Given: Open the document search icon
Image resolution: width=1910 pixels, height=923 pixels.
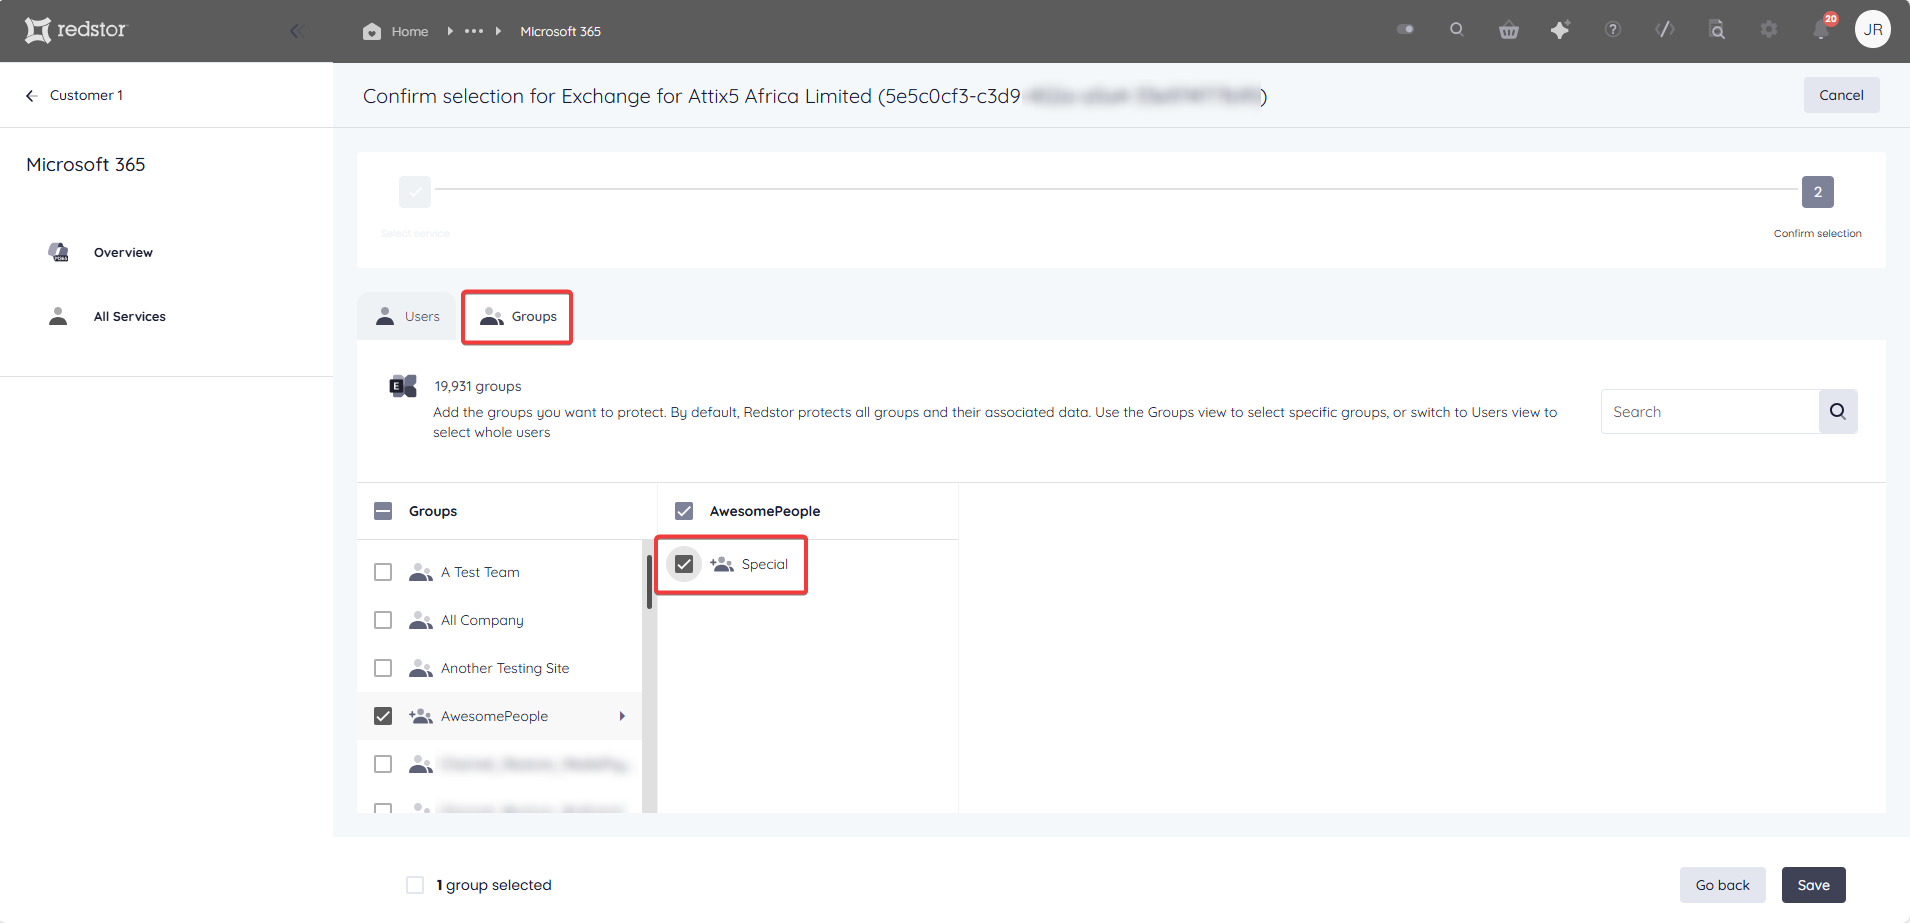Looking at the screenshot, I should [x=1717, y=30].
